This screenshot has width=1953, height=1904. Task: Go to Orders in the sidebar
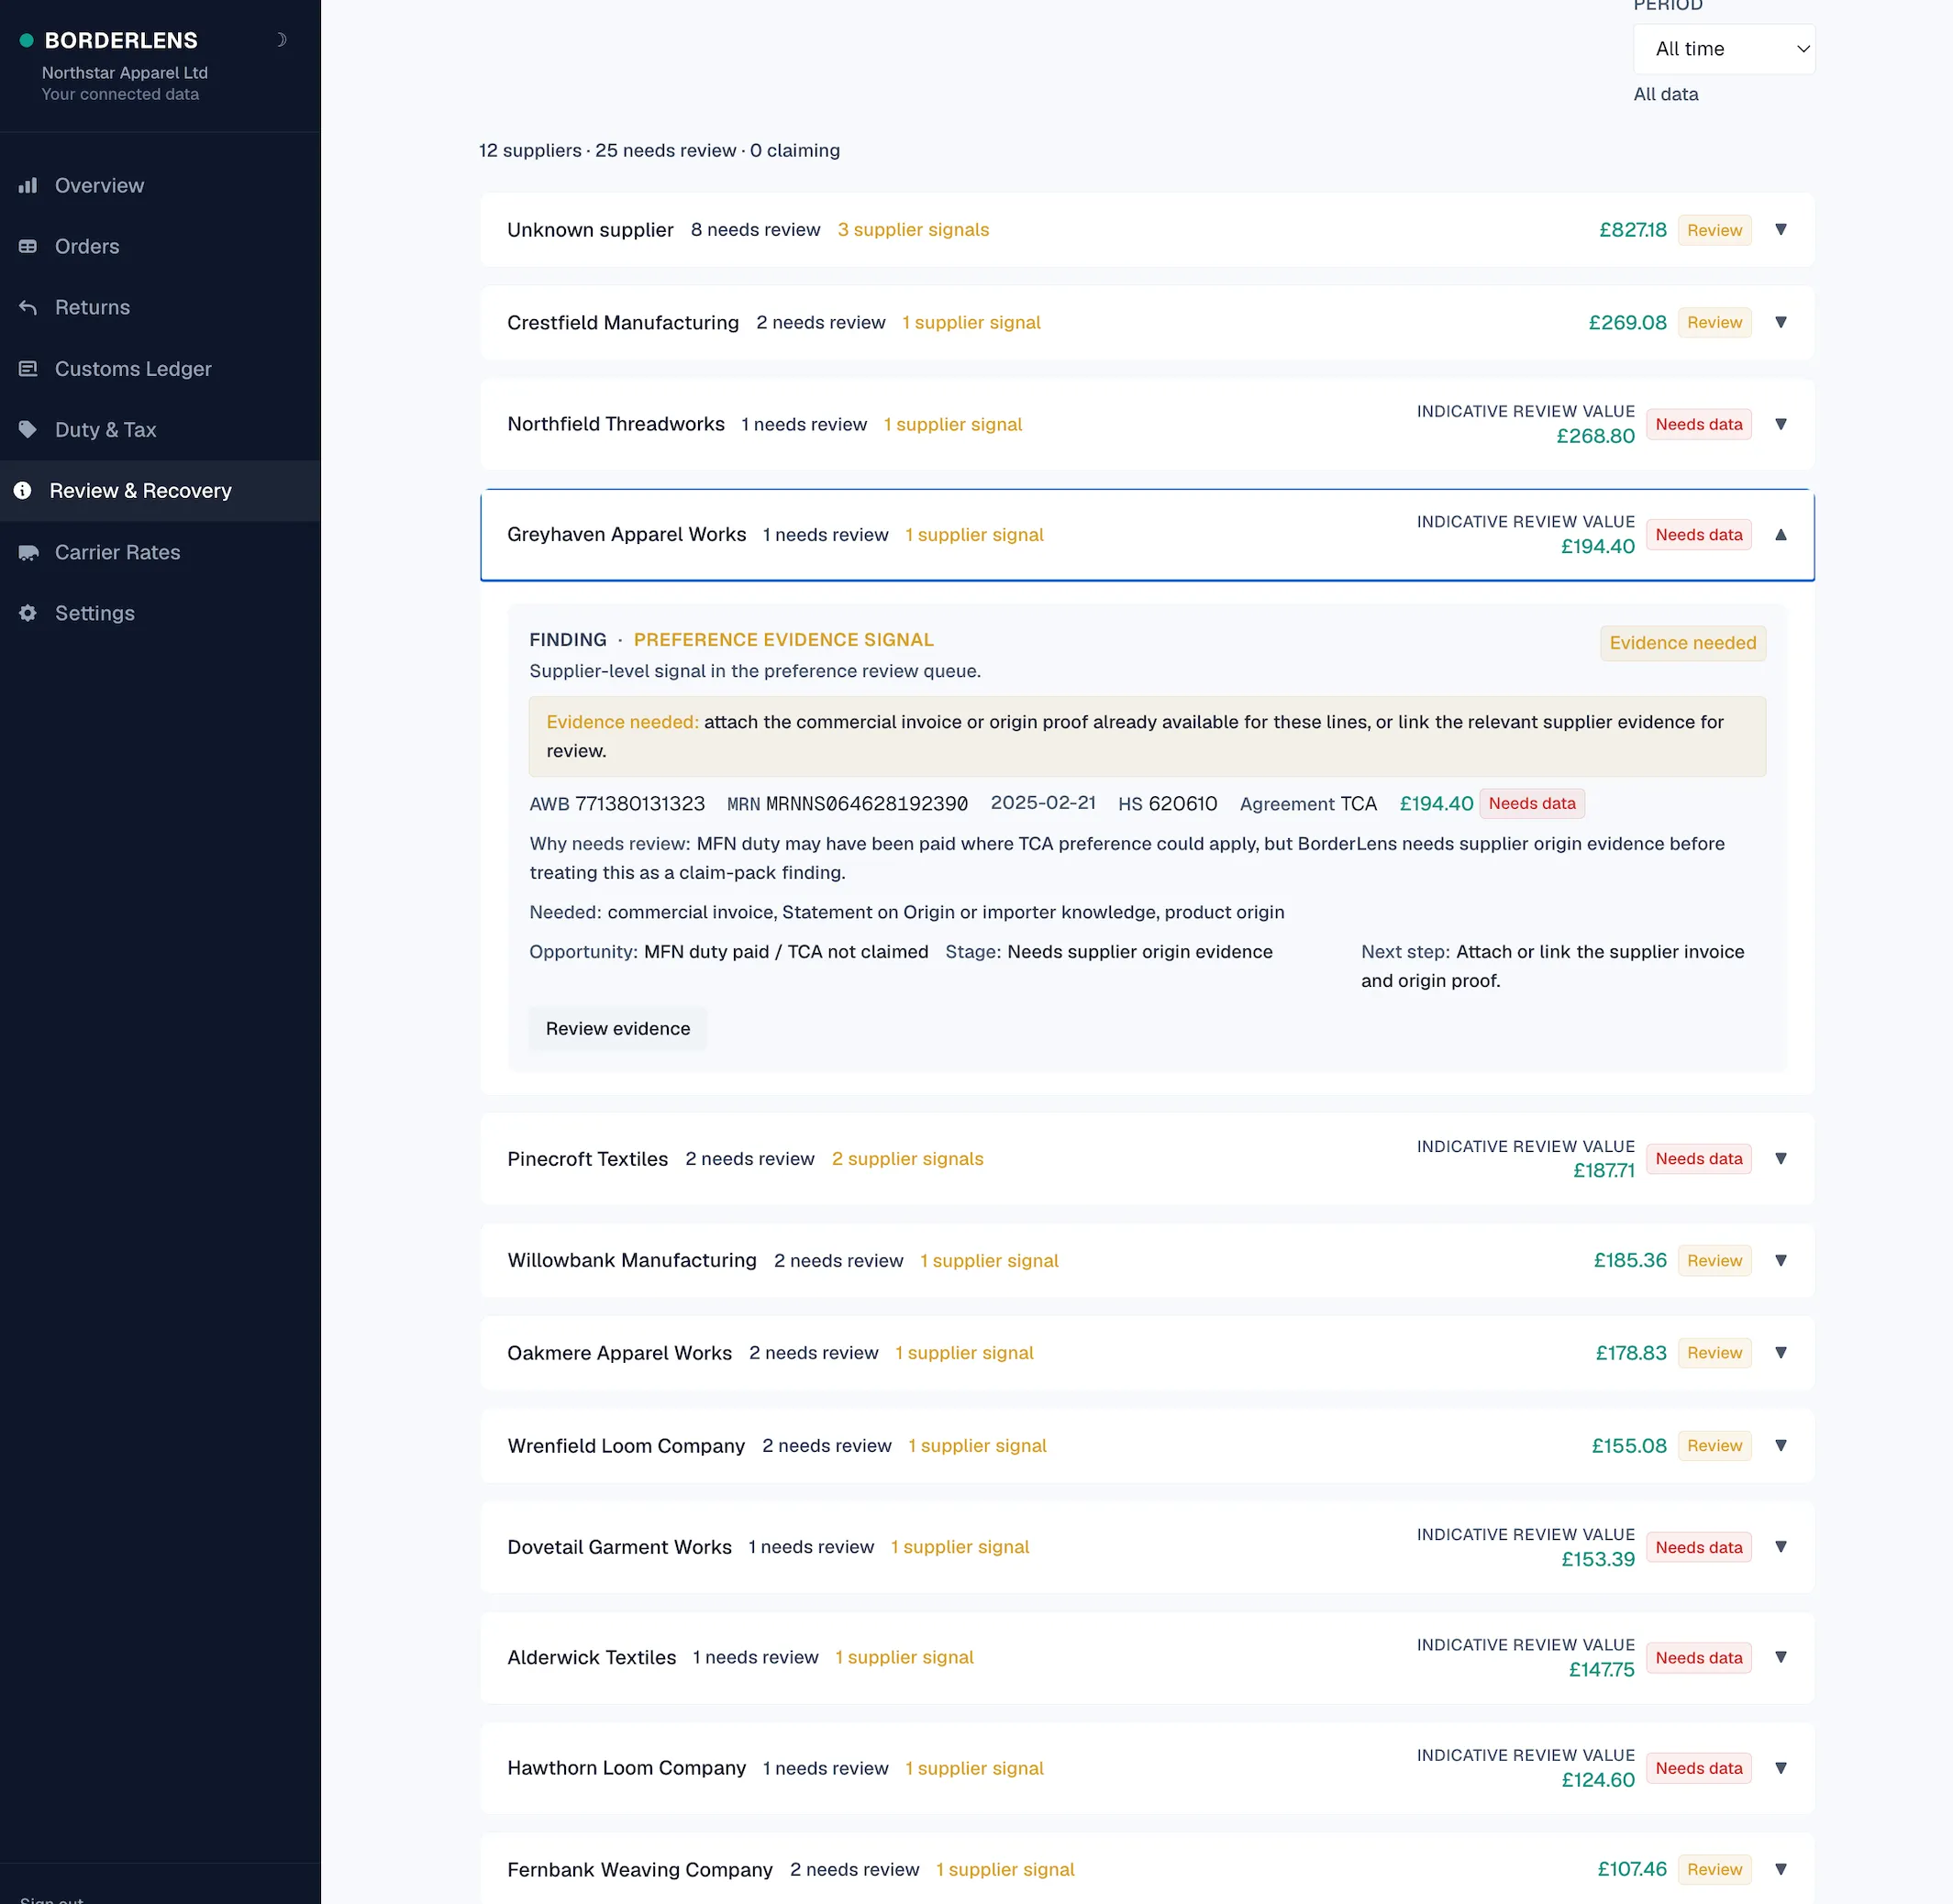coord(160,246)
